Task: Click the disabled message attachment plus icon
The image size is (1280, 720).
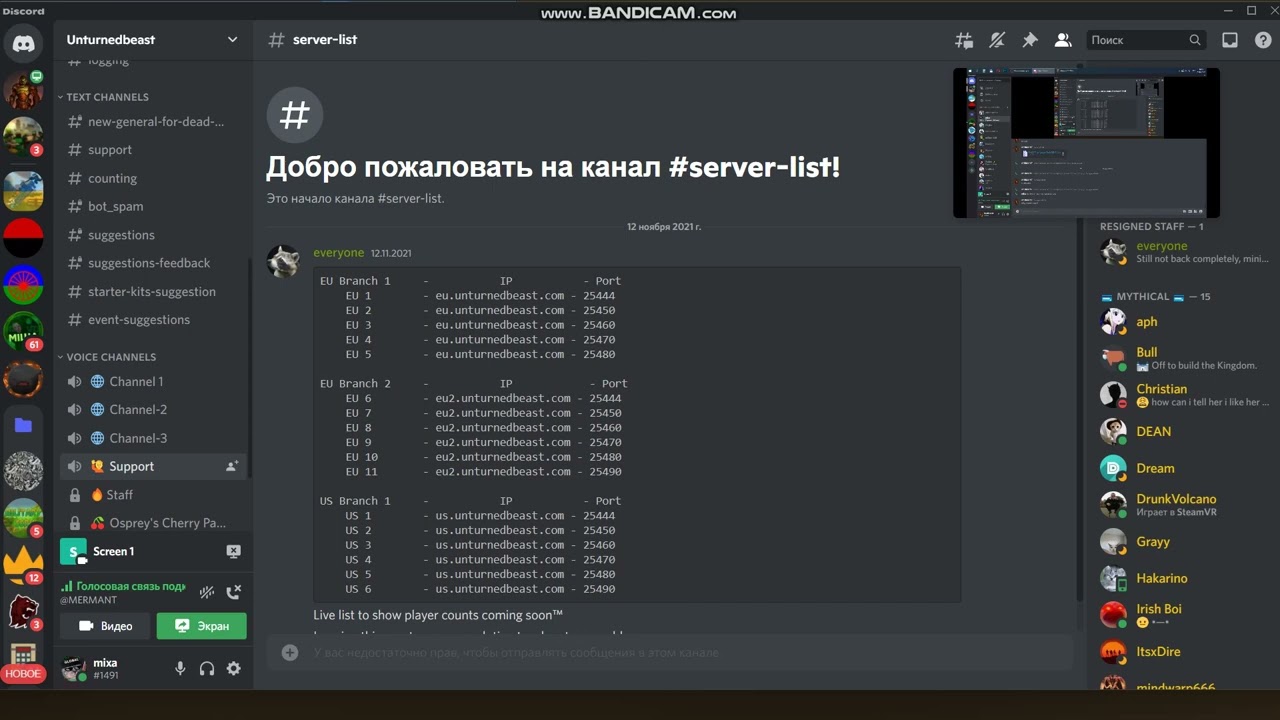Action: (x=290, y=653)
